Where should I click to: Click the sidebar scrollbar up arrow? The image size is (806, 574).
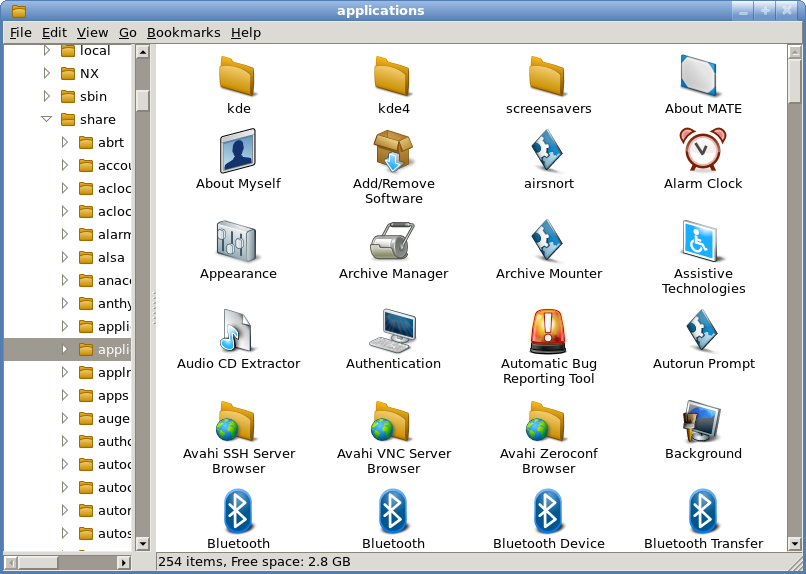tap(142, 52)
